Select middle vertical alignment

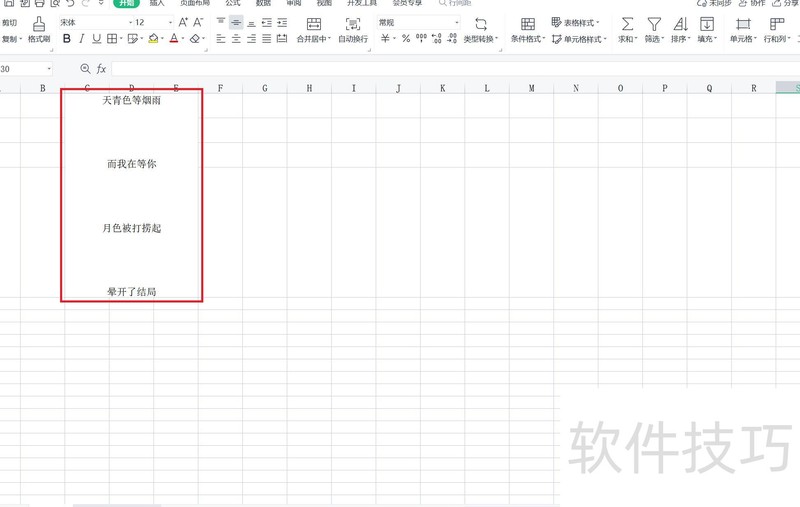(x=236, y=22)
